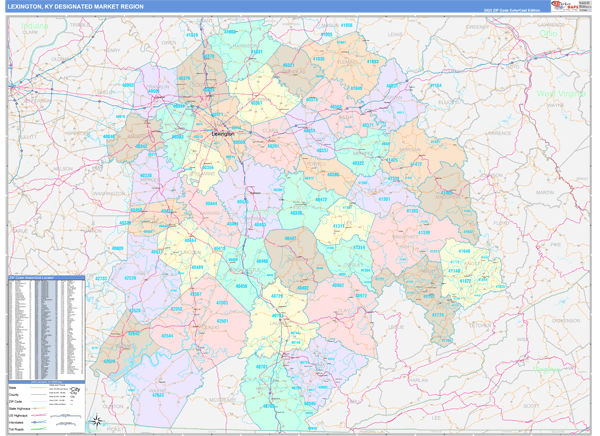Click the ZIP code label 41031
This screenshot has width=600, height=436.
coord(257,52)
